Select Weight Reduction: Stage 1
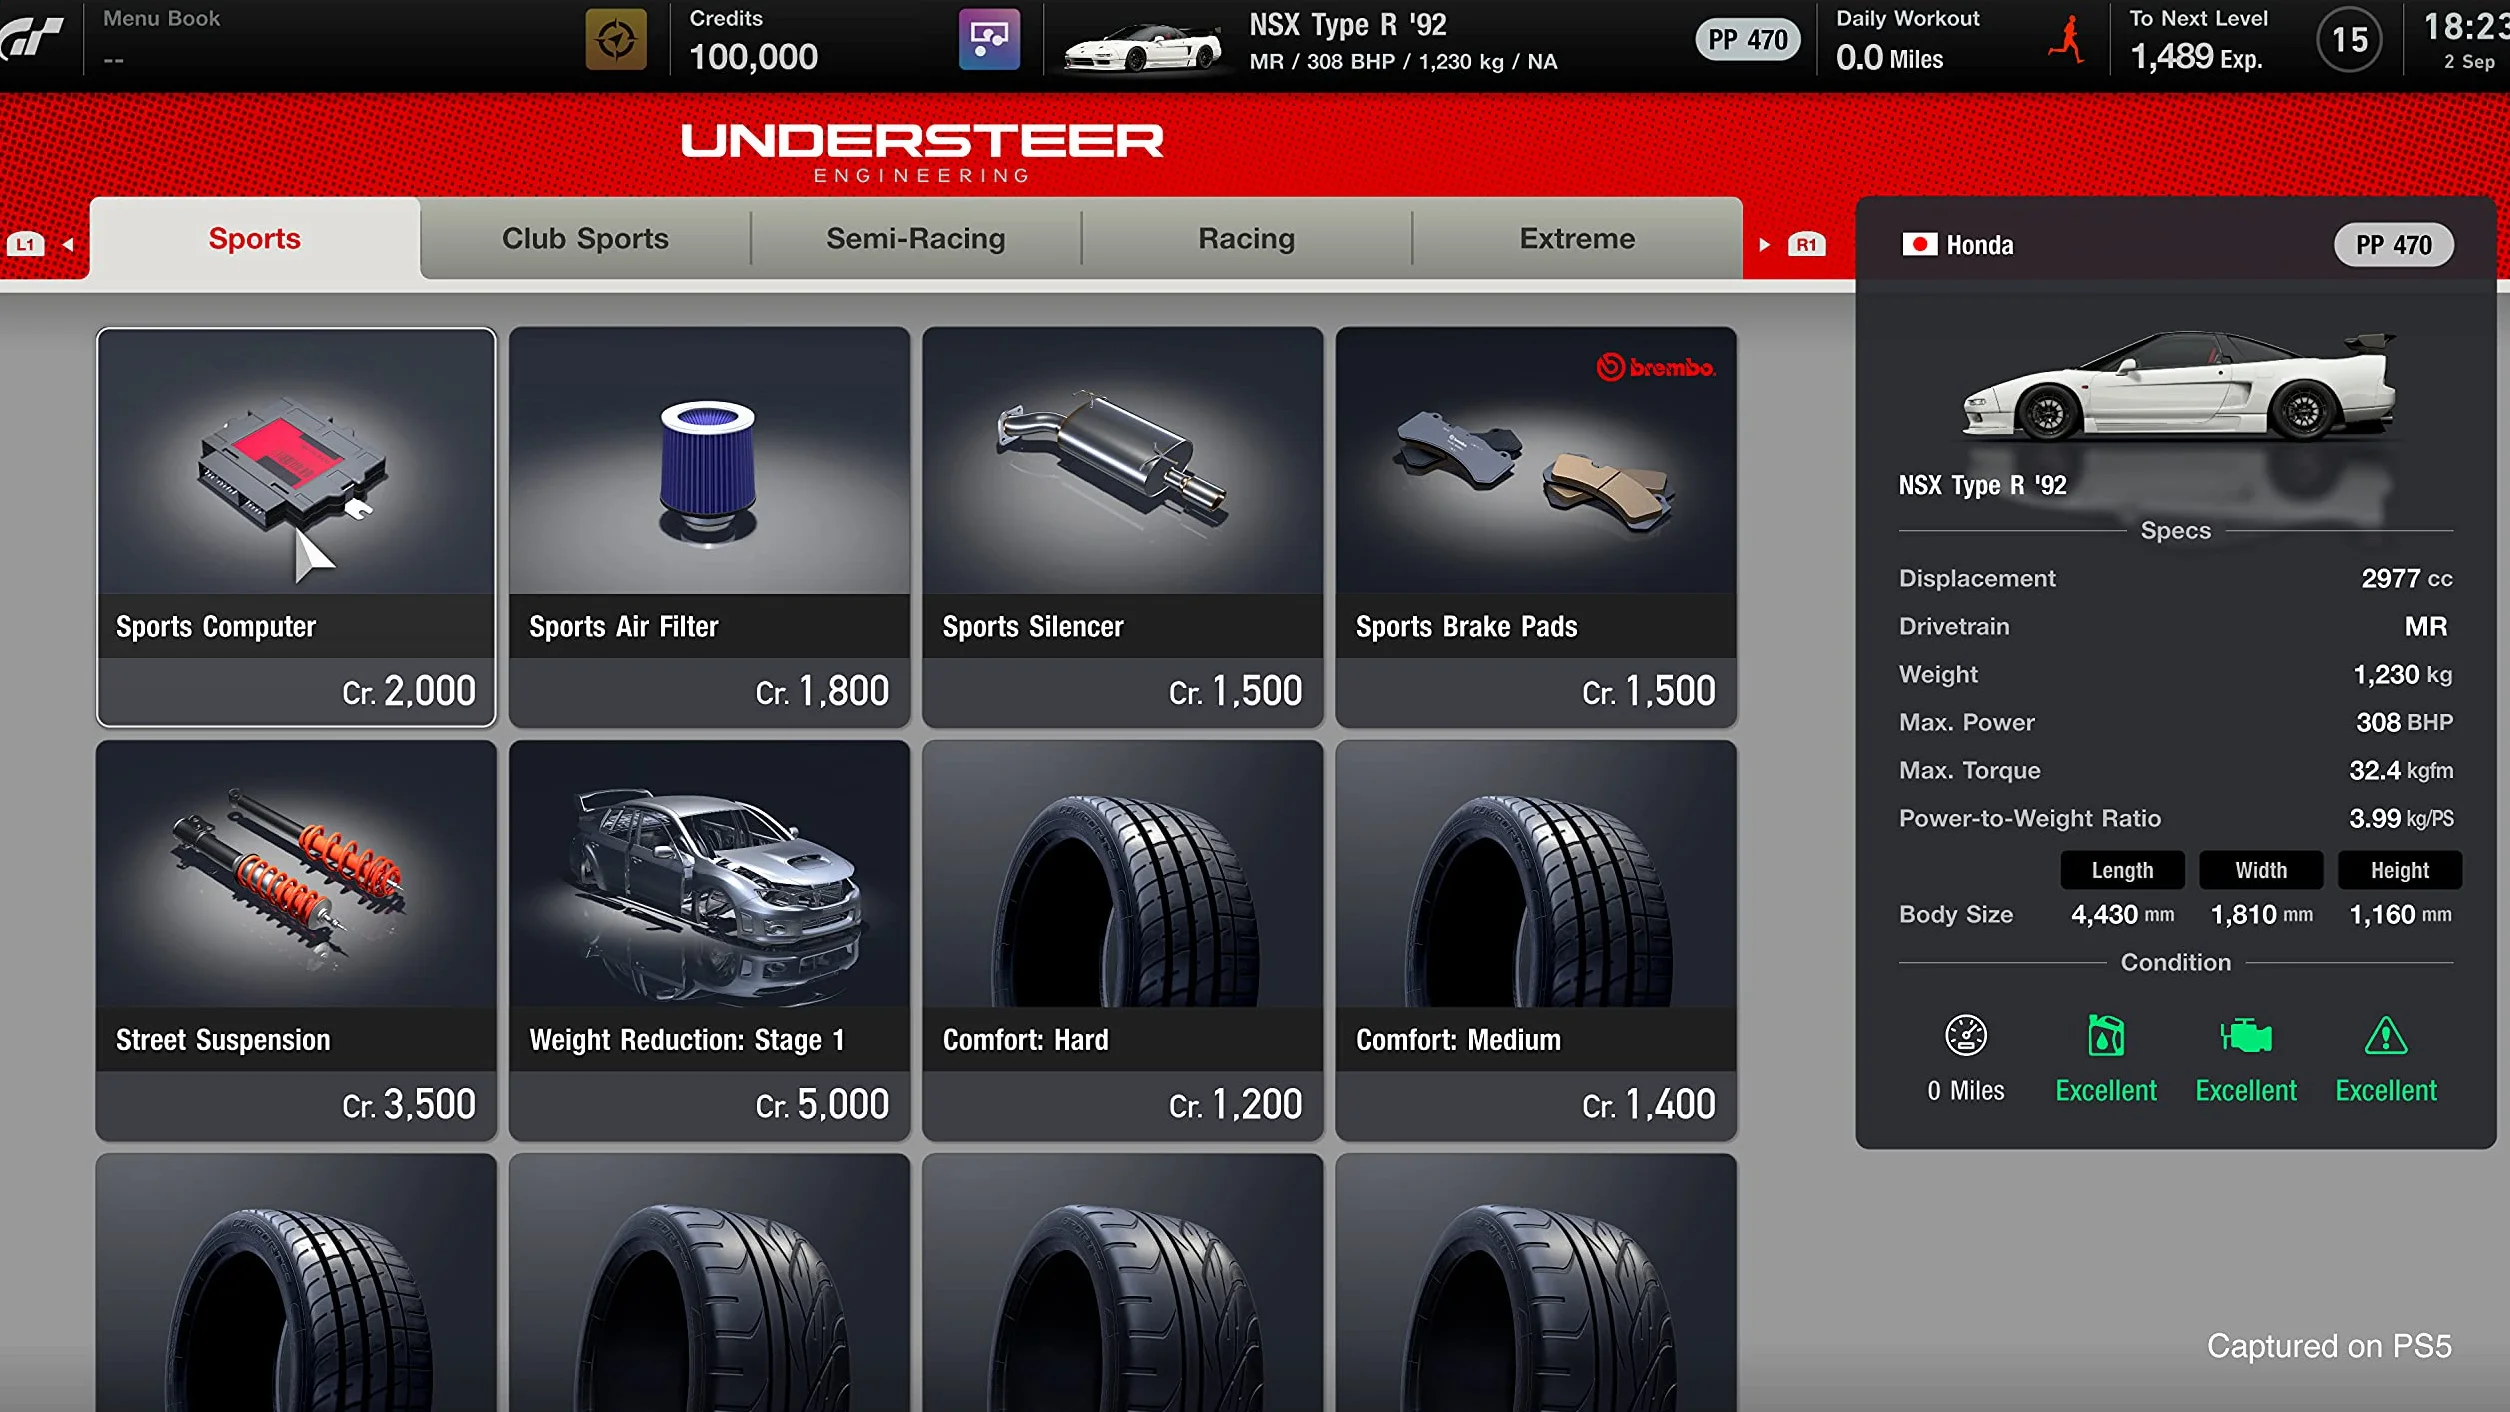 [x=709, y=940]
